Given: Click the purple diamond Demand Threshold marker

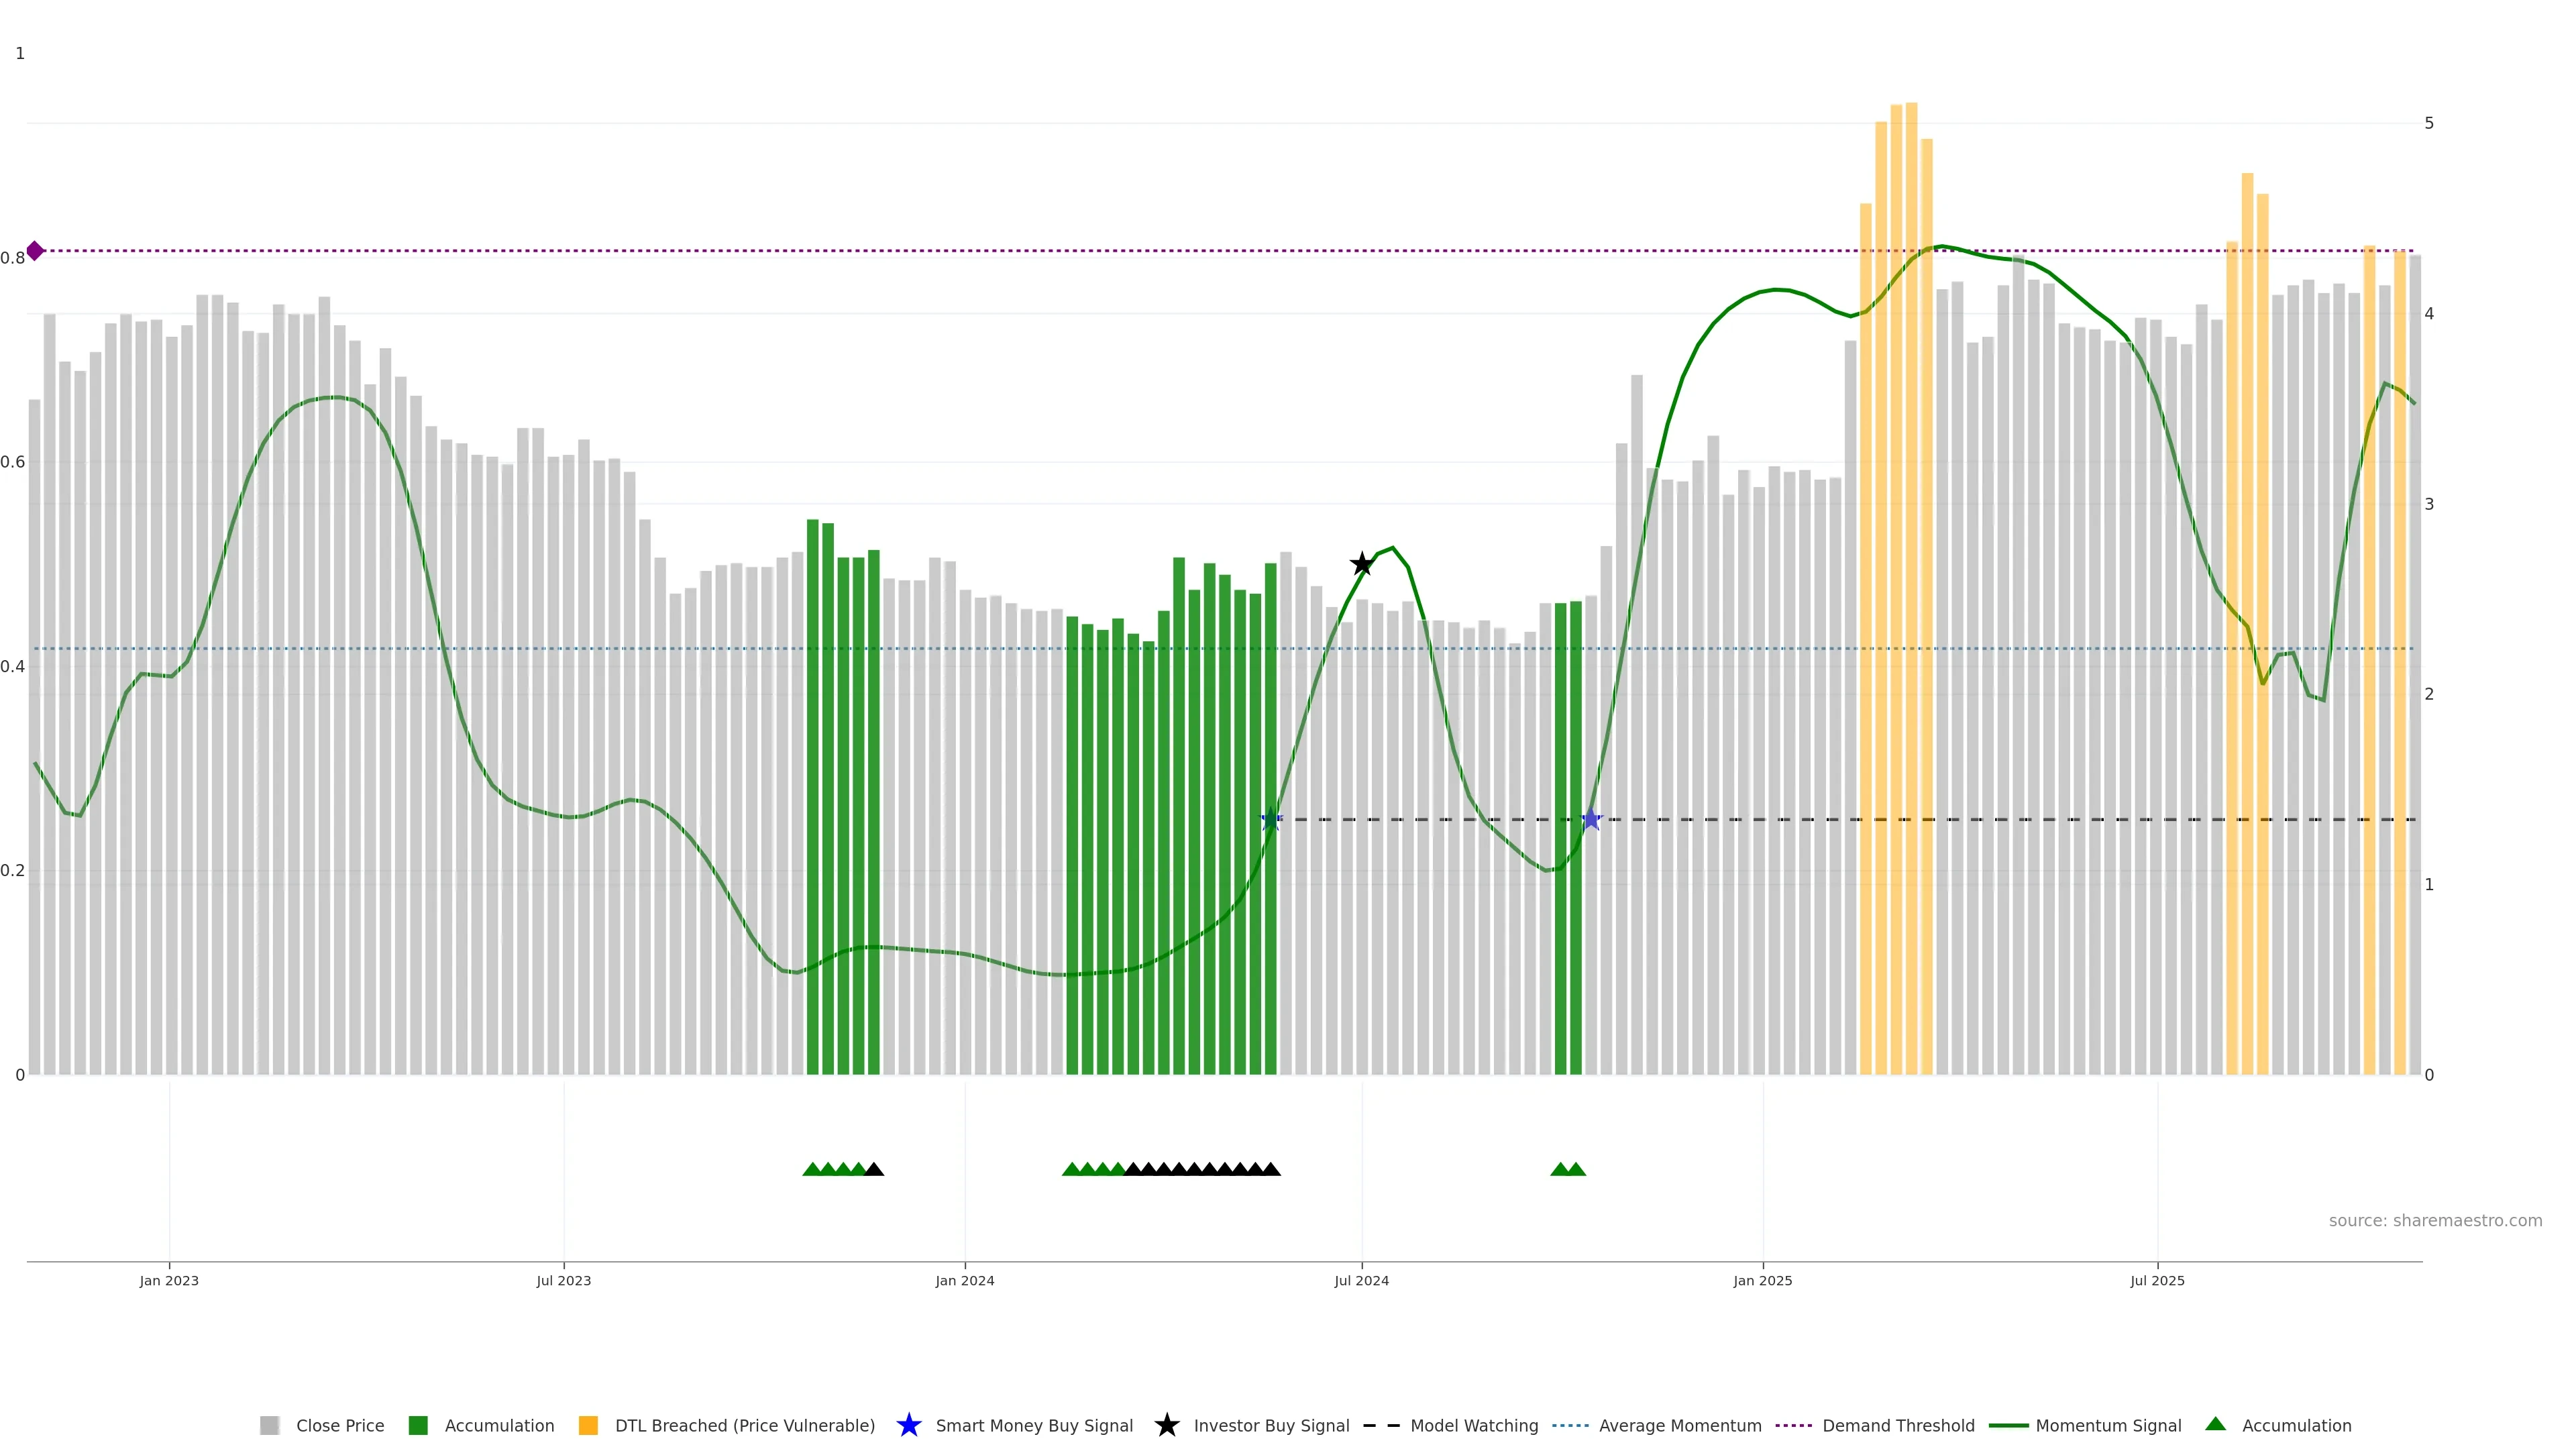Looking at the screenshot, I should pos(35,251).
